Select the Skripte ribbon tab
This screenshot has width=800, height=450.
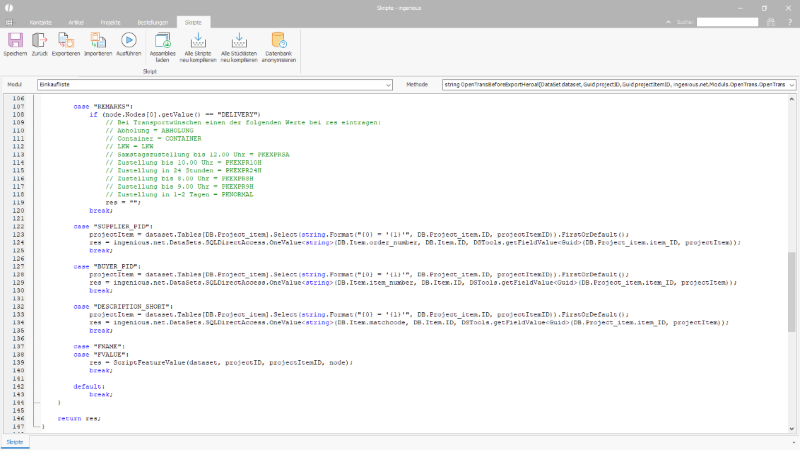tap(193, 22)
